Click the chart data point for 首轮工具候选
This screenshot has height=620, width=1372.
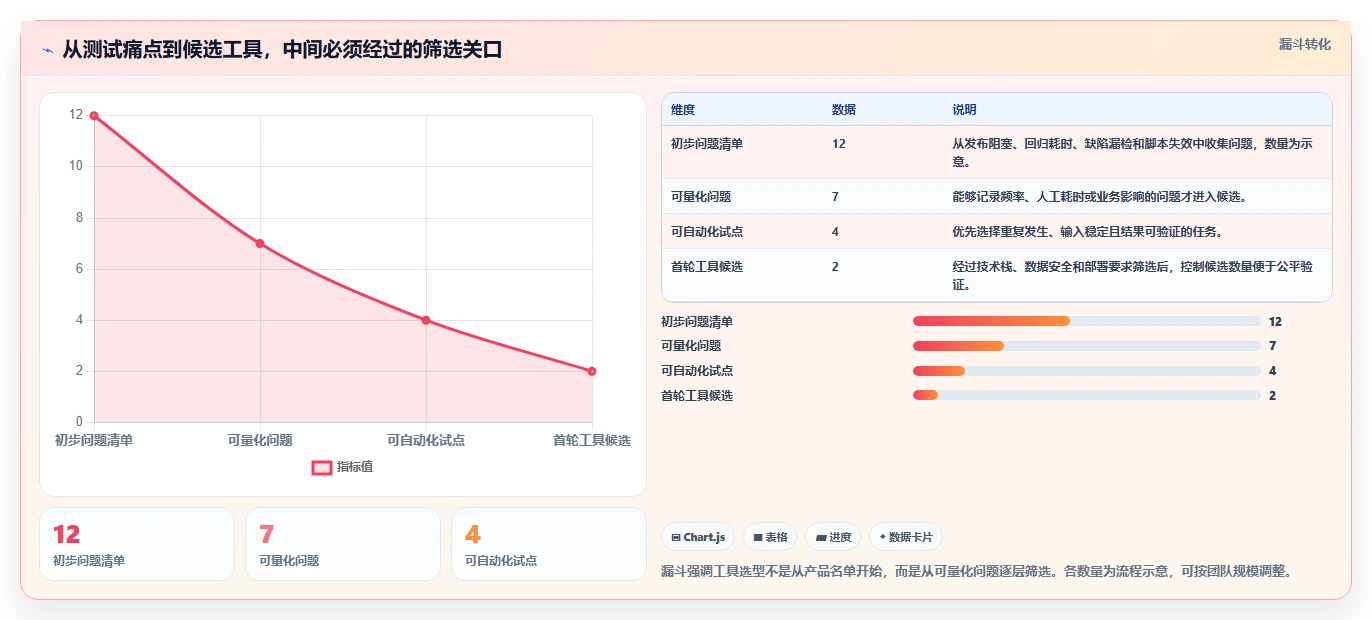click(592, 371)
